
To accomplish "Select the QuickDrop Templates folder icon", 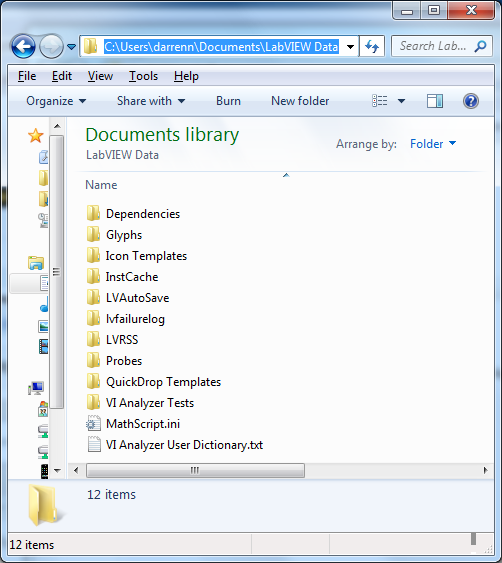I will click(93, 381).
